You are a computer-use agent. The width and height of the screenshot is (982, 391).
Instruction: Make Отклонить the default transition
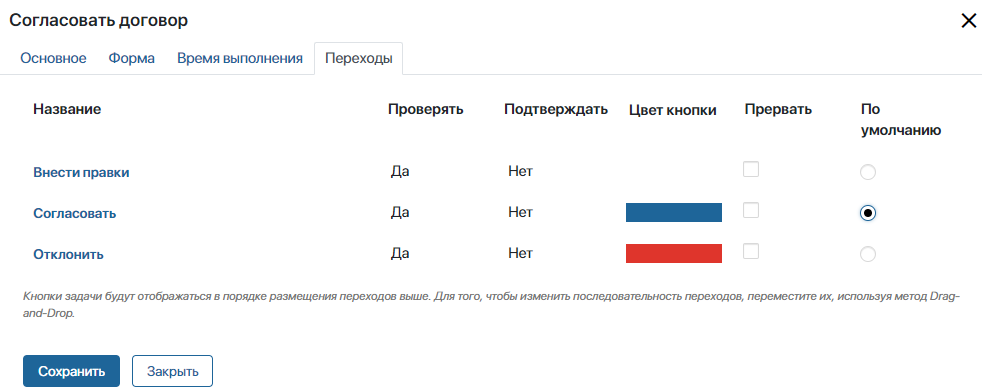tap(867, 254)
